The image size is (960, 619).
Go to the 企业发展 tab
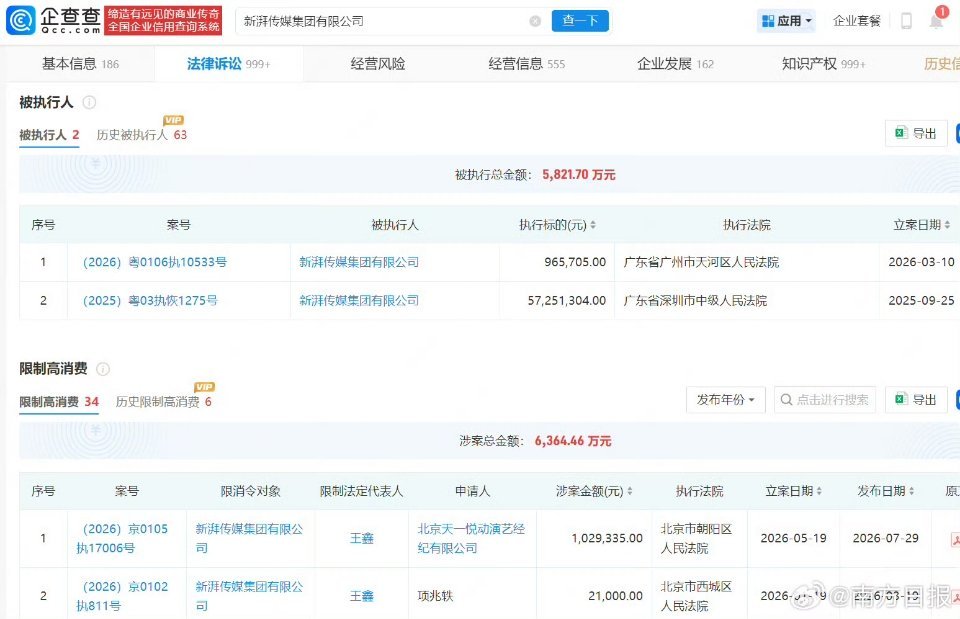(675, 64)
